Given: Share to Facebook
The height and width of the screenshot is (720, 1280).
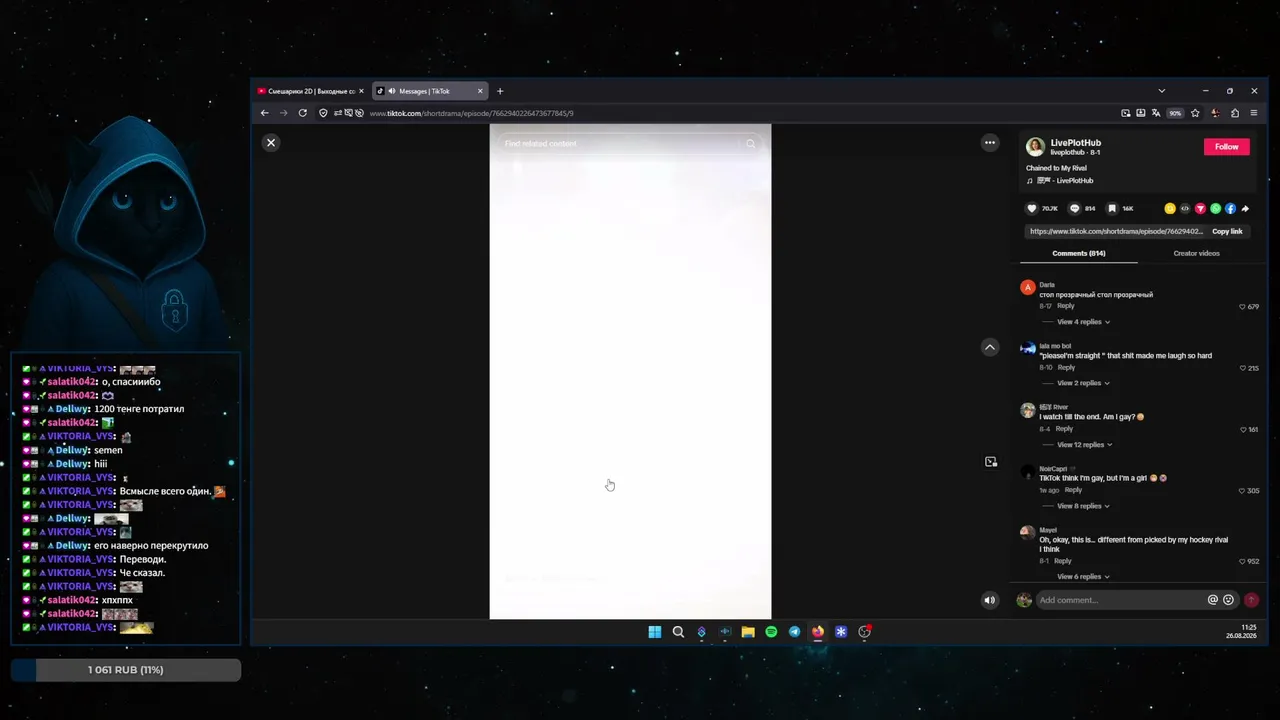Looking at the screenshot, I should 1230,209.
